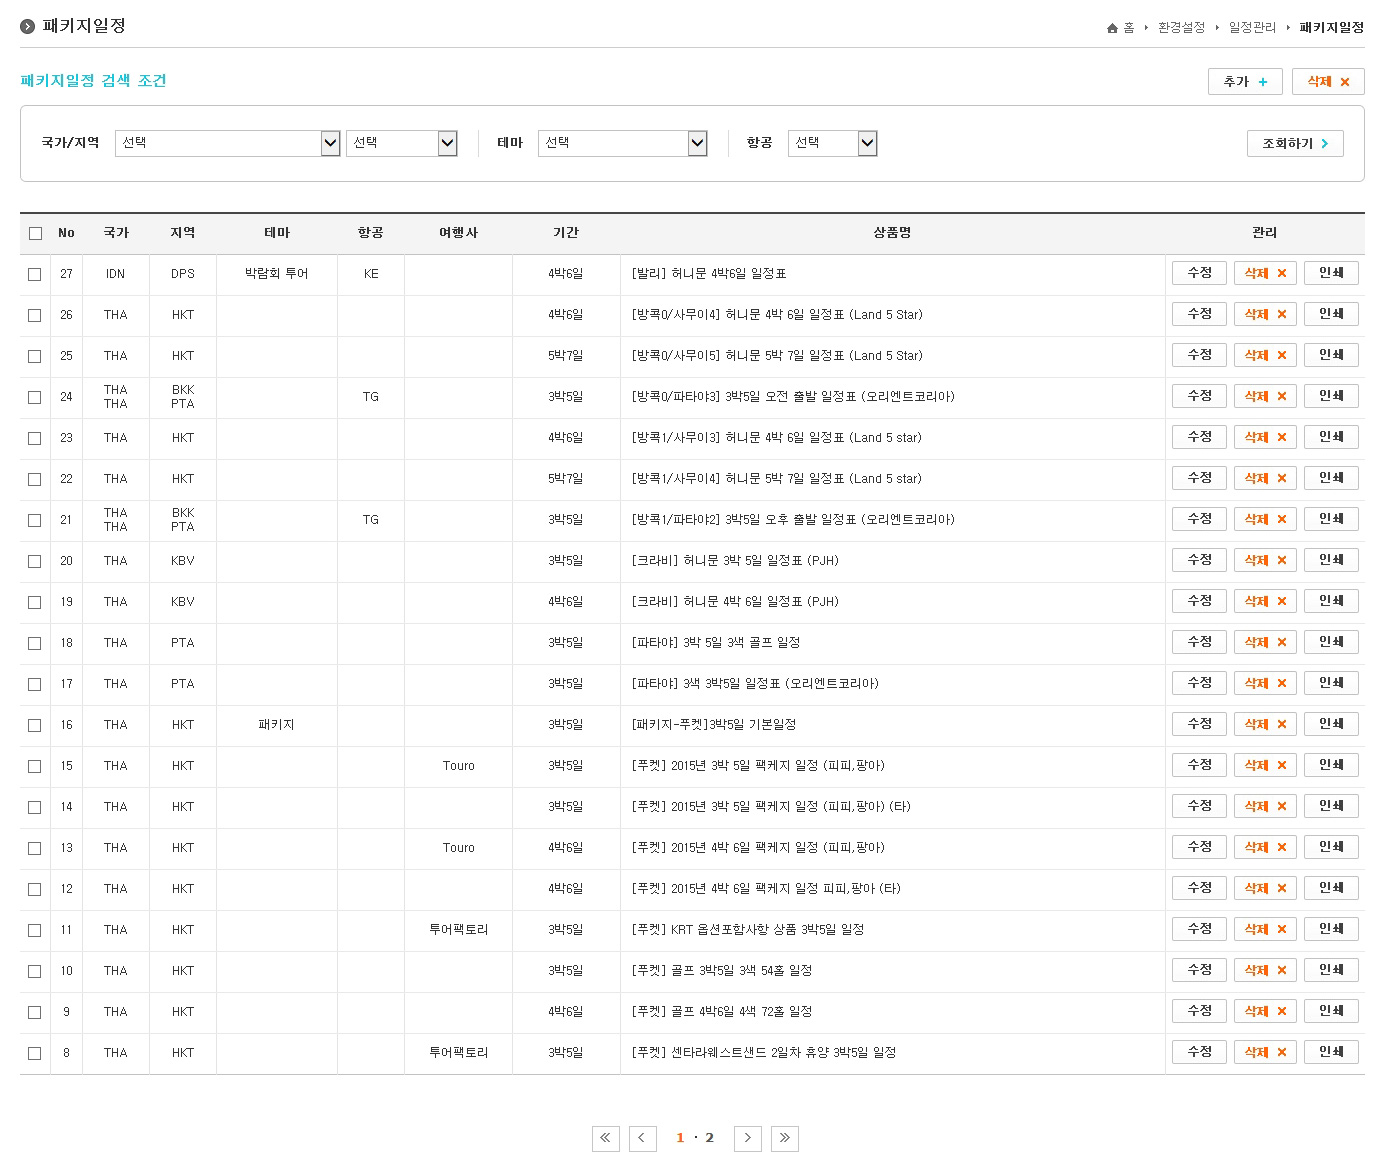
Task: Toggle the select-all checkbox in the table header
Action: [35, 232]
